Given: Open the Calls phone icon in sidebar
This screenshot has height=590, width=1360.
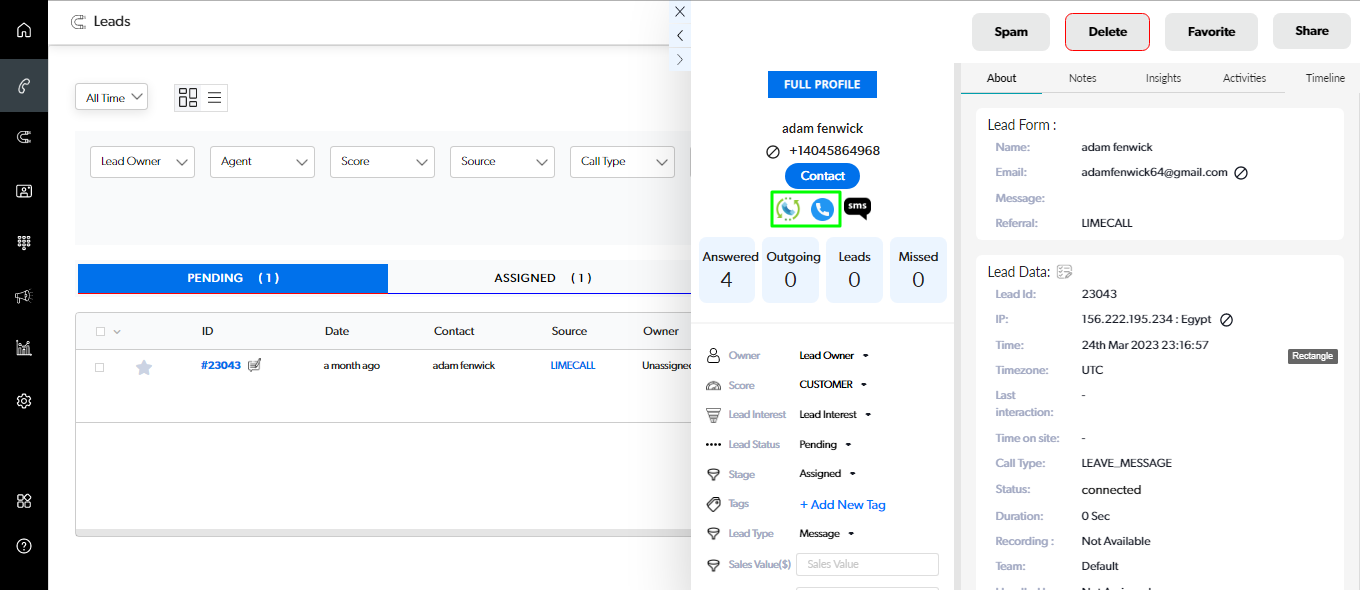Looking at the screenshot, I should coord(24,85).
